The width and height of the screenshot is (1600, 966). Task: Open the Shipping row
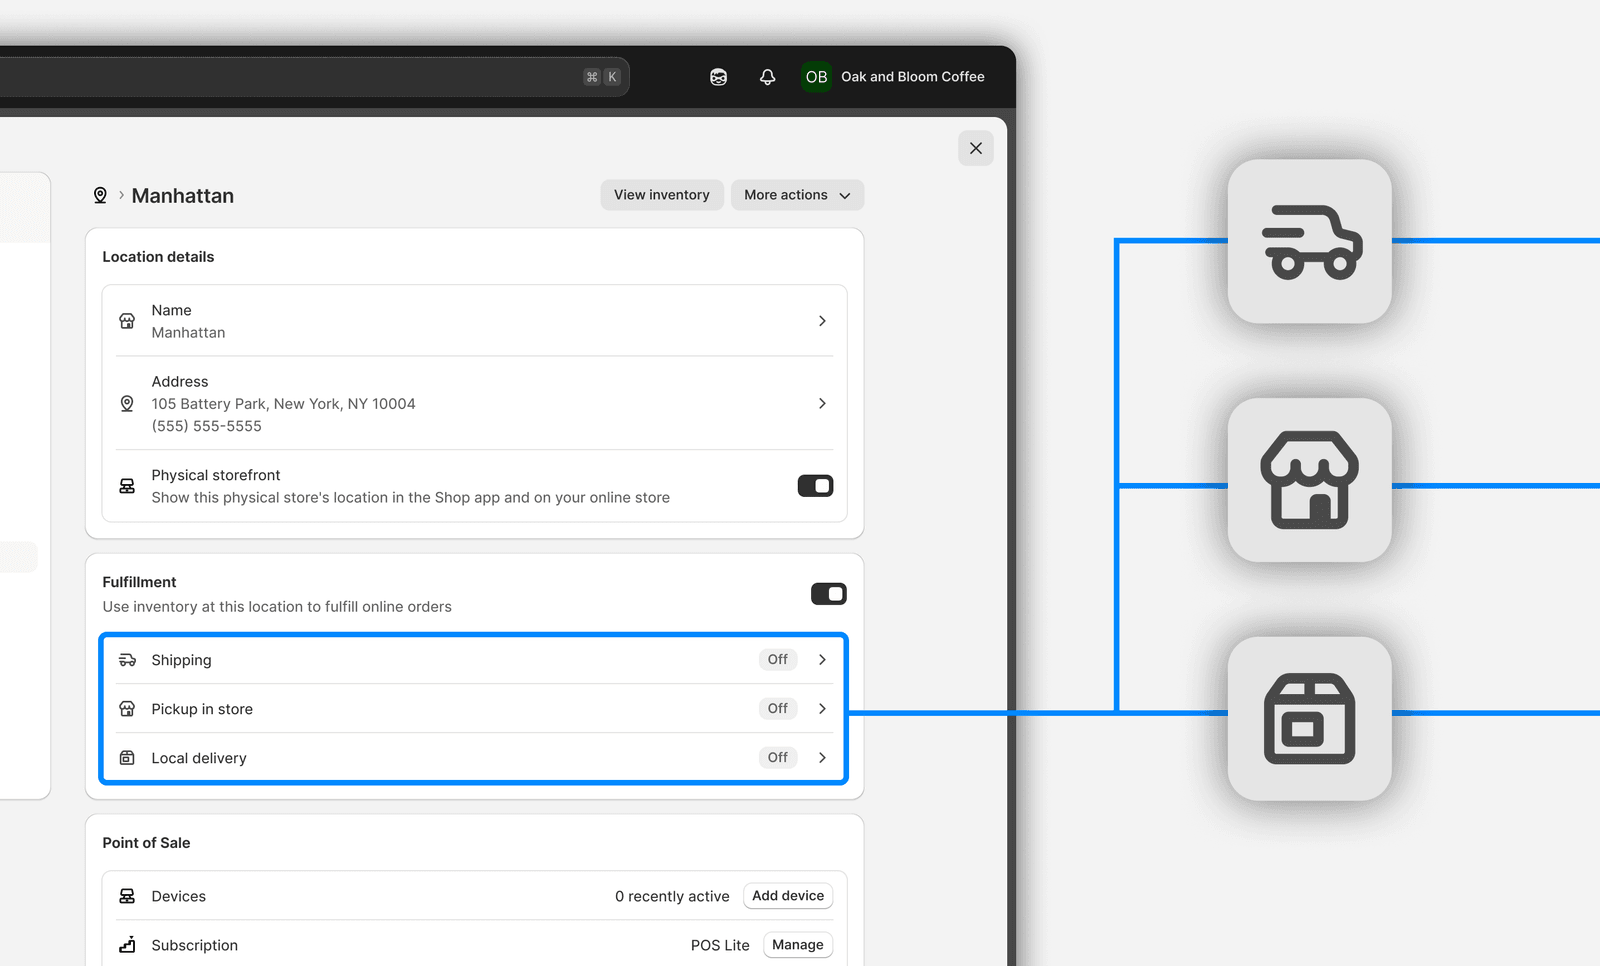point(475,660)
